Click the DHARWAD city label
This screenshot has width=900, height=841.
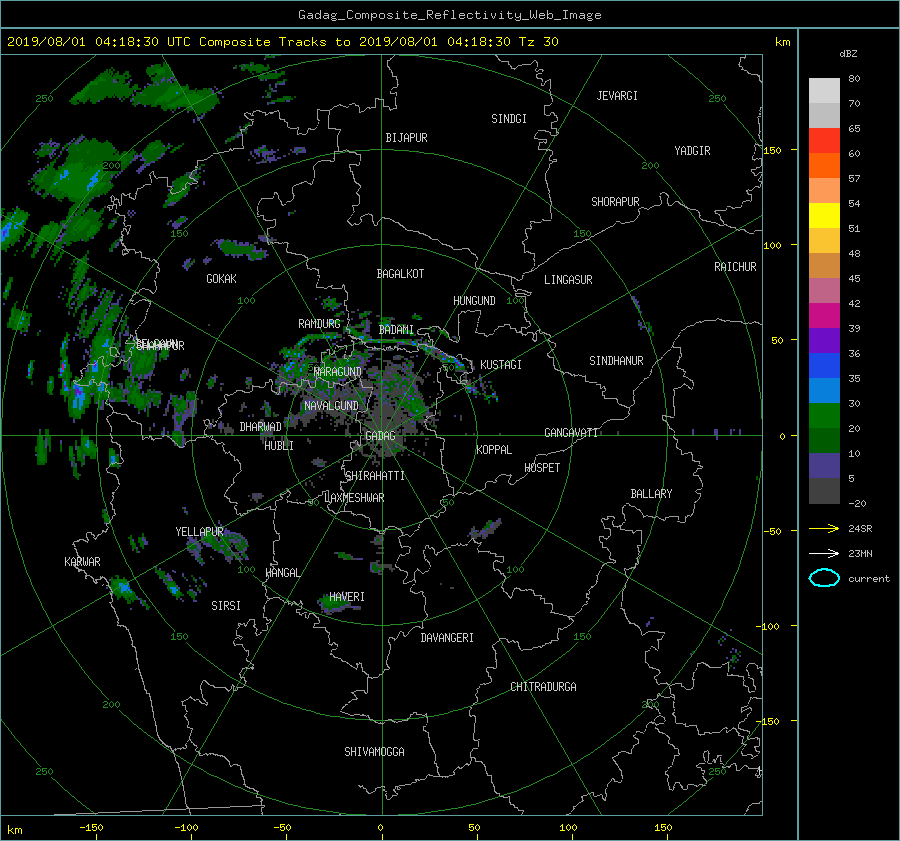[260, 427]
